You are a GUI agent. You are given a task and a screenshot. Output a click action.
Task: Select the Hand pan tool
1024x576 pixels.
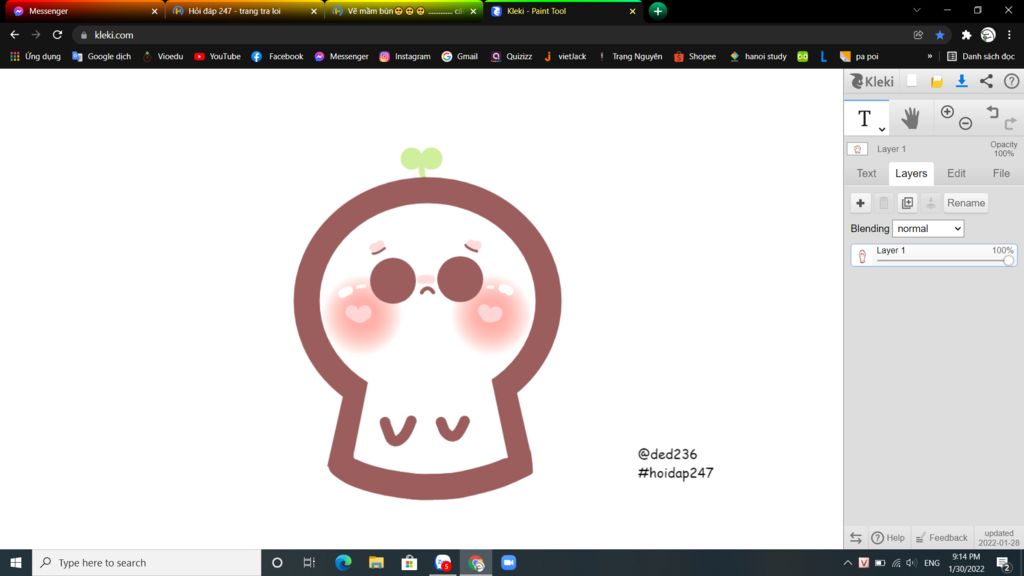(910, 118)
